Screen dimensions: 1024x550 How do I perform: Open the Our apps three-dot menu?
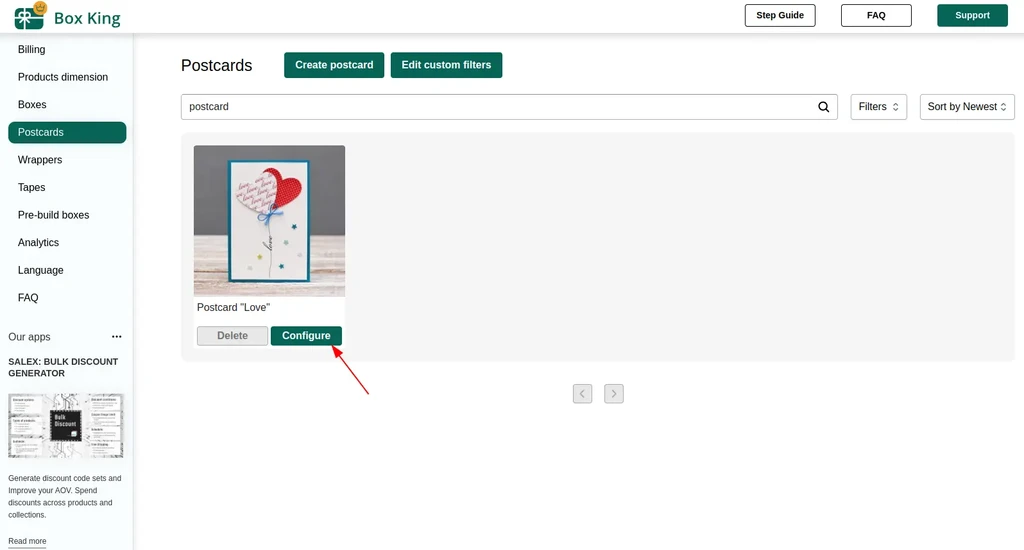116,337
